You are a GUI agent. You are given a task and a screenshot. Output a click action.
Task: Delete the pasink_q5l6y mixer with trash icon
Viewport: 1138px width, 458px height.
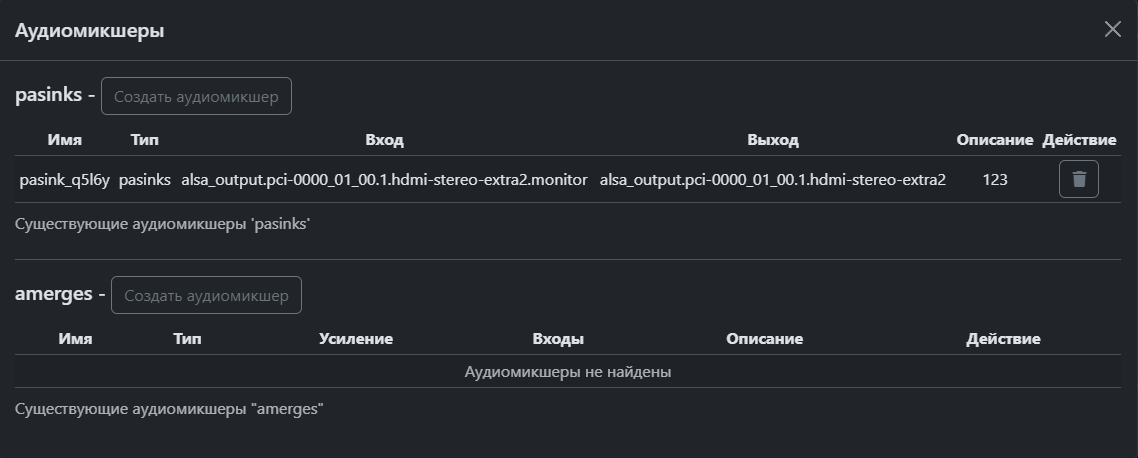(x=1078, y=179)
